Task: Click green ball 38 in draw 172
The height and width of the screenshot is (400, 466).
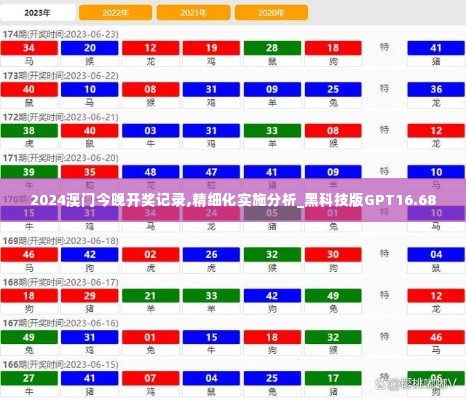Action: [29, 131]
